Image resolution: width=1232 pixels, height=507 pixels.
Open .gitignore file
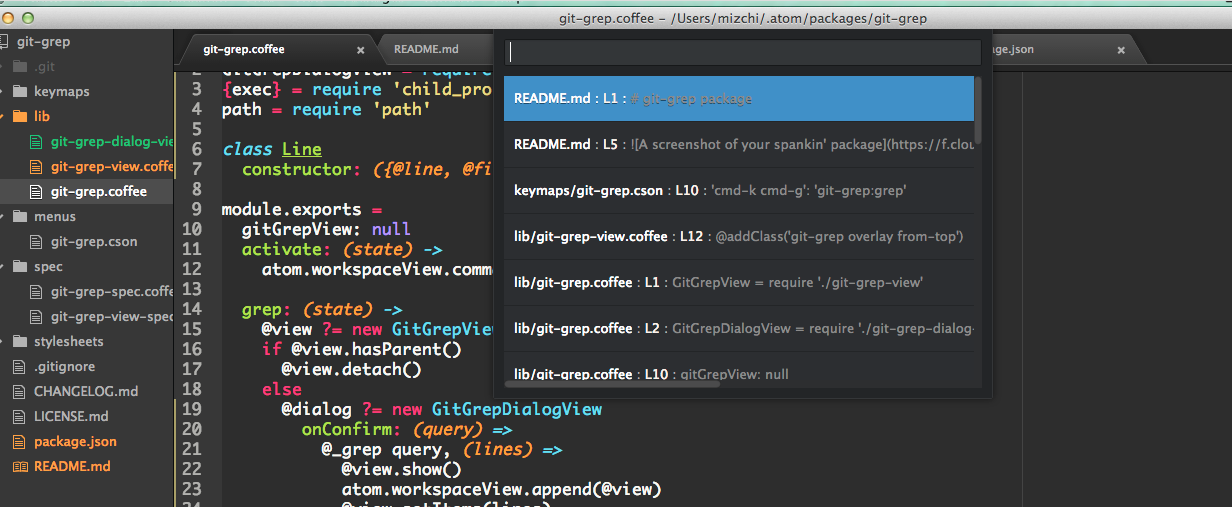coord(64,367)
